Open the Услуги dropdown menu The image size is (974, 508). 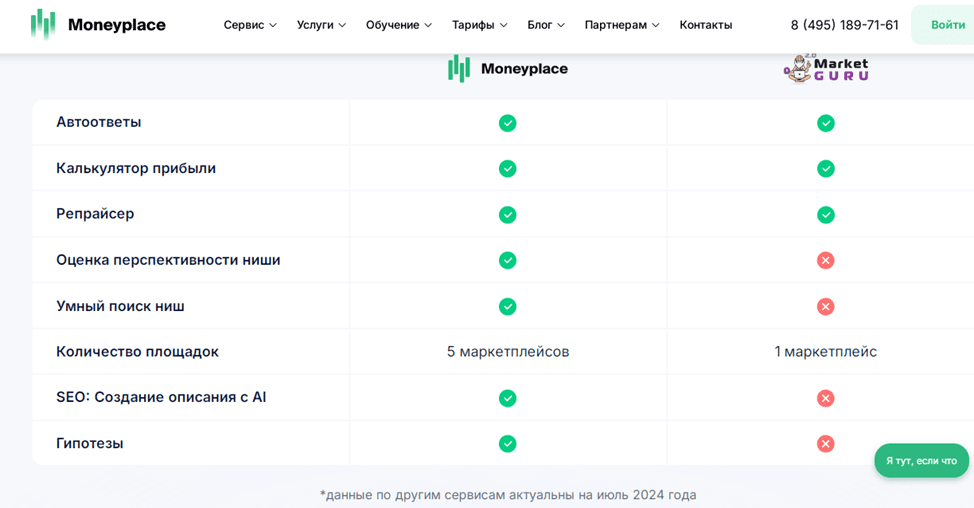pos(321,25)
